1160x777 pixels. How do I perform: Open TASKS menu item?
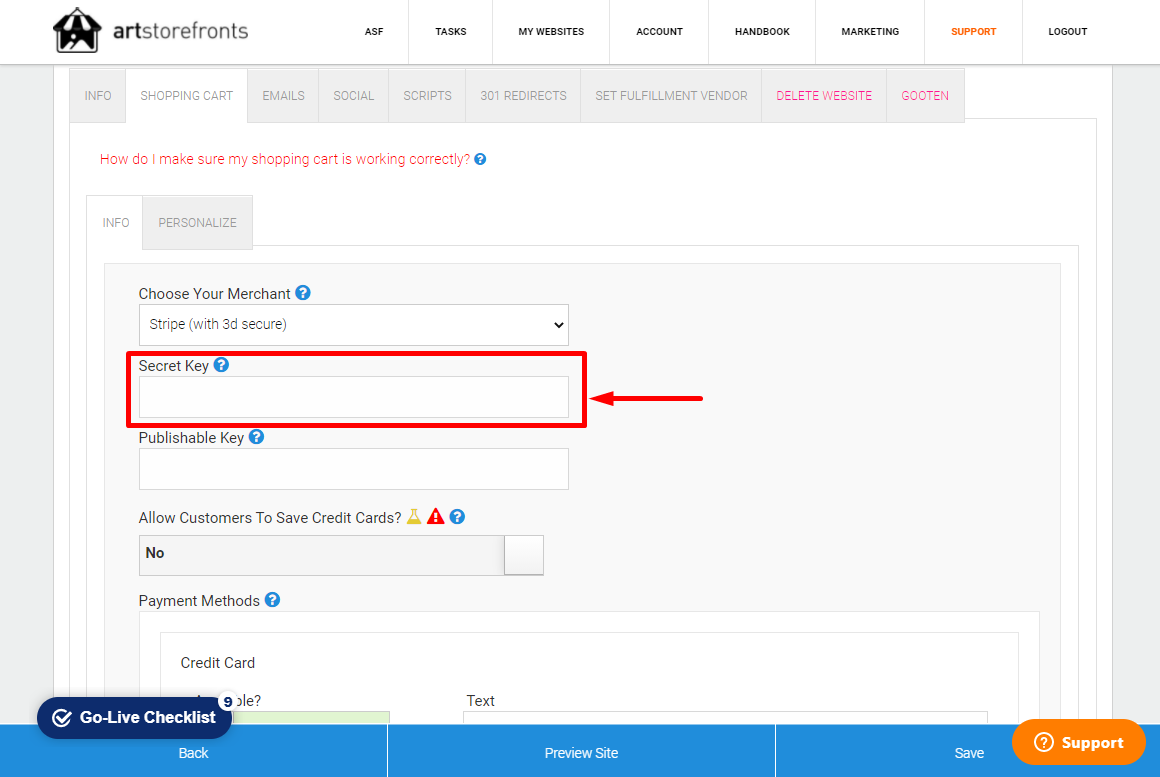tap(451, 32)
